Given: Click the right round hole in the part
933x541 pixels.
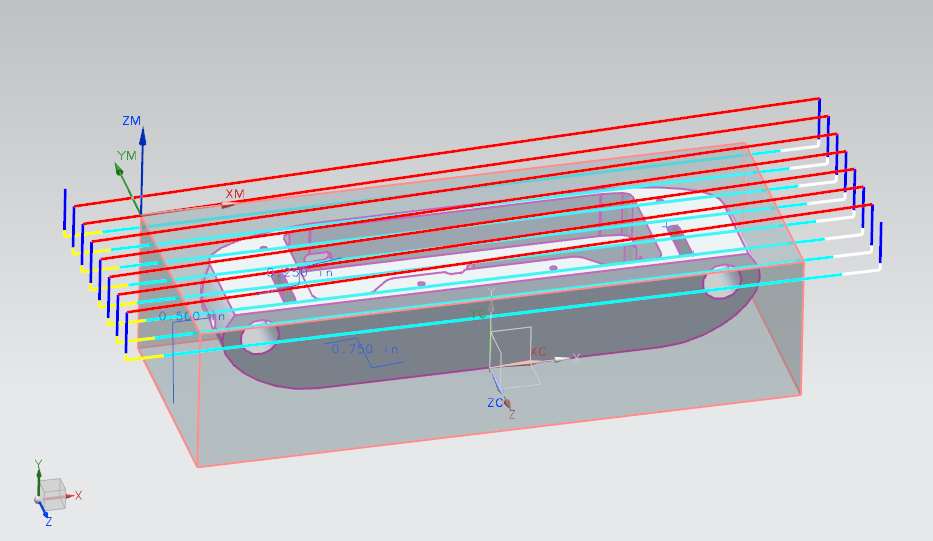Looking at the screenshot, I should (721, 283).
